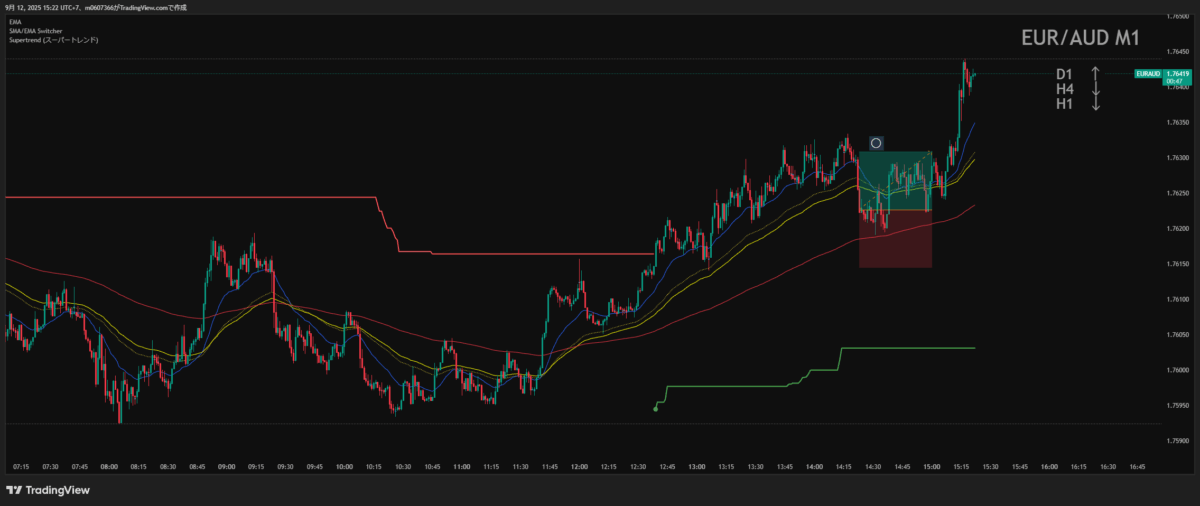Image resolution: width=1200 pixels, height=506 pixels.
Task: Select the SMA/EMA Switcher indicator legend
Action: (33, 30)
